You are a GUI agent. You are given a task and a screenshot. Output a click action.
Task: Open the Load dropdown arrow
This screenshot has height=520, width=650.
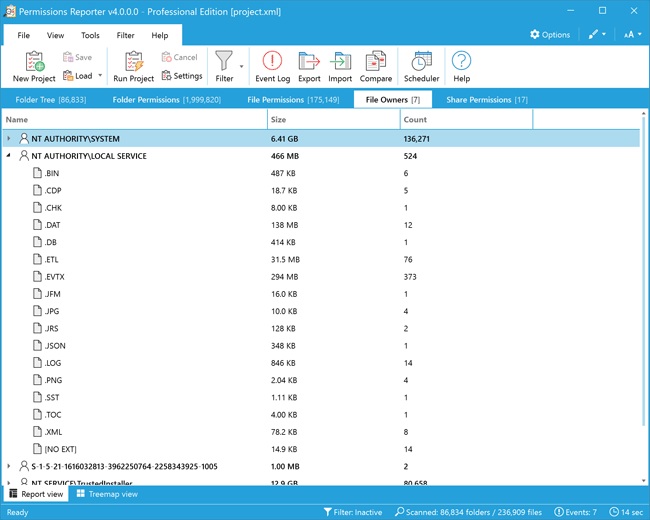pos(100,76)
